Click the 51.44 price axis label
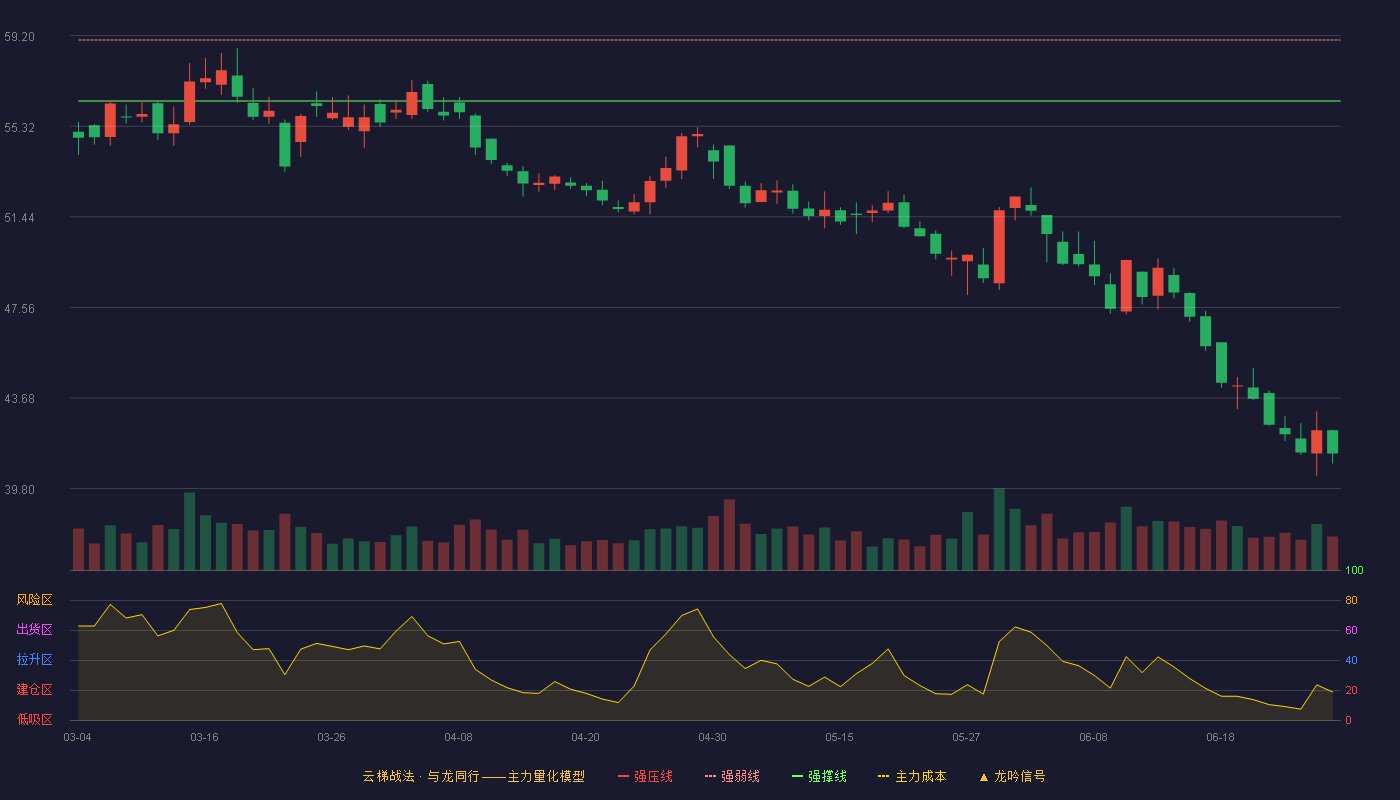The width and height of the screenshot is (1400, 800). [x=19, y=218]
